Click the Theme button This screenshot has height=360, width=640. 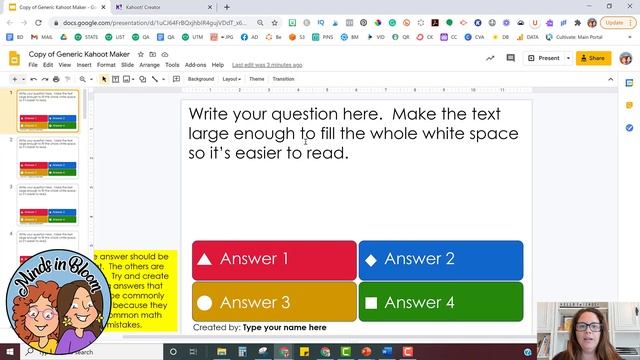257,79
